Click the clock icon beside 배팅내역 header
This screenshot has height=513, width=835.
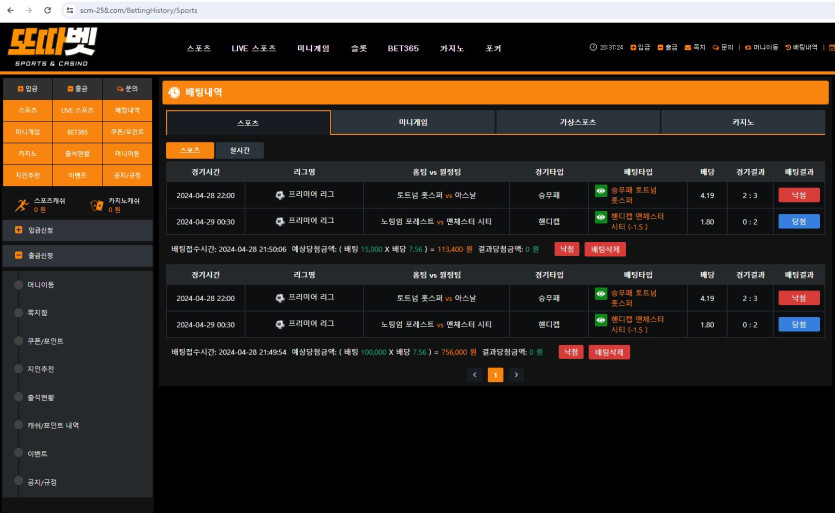point(174,92)
